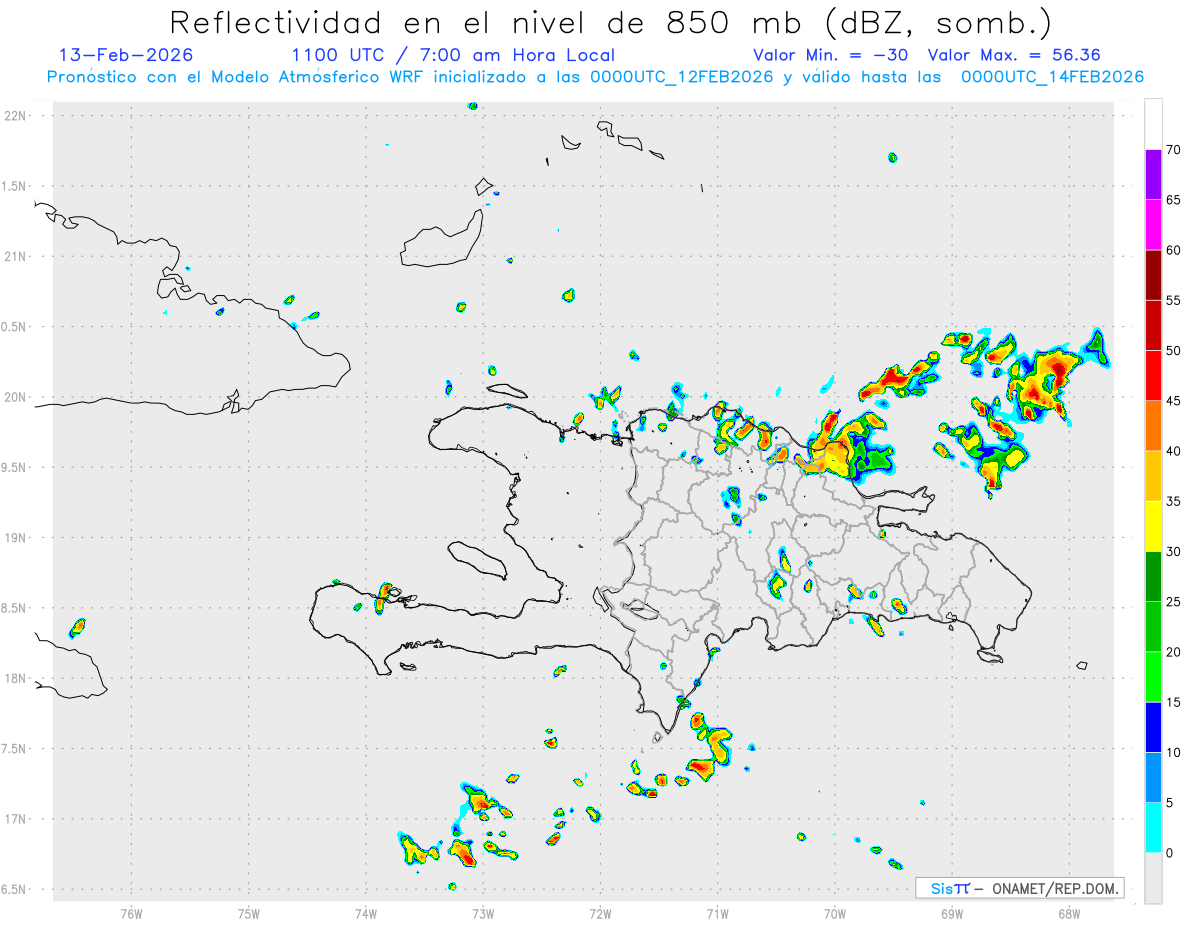Click the colorbar tick label '20'
The width and height of the screenshot is (1200, 927).
tap(1174, 652)
